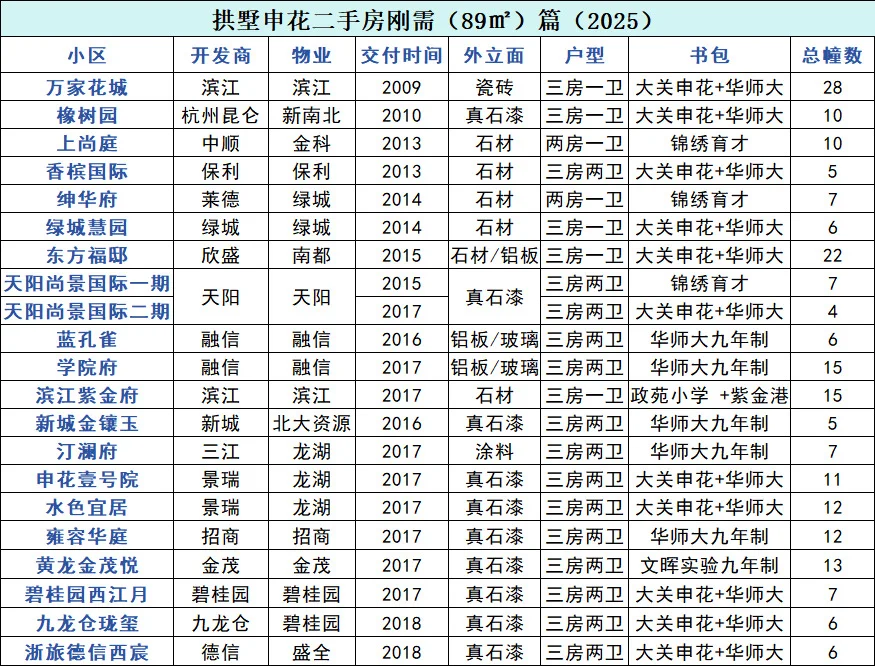
Task: Select 2018 in the 九龙仓珑玺 row
Action: tap(402, 623)
